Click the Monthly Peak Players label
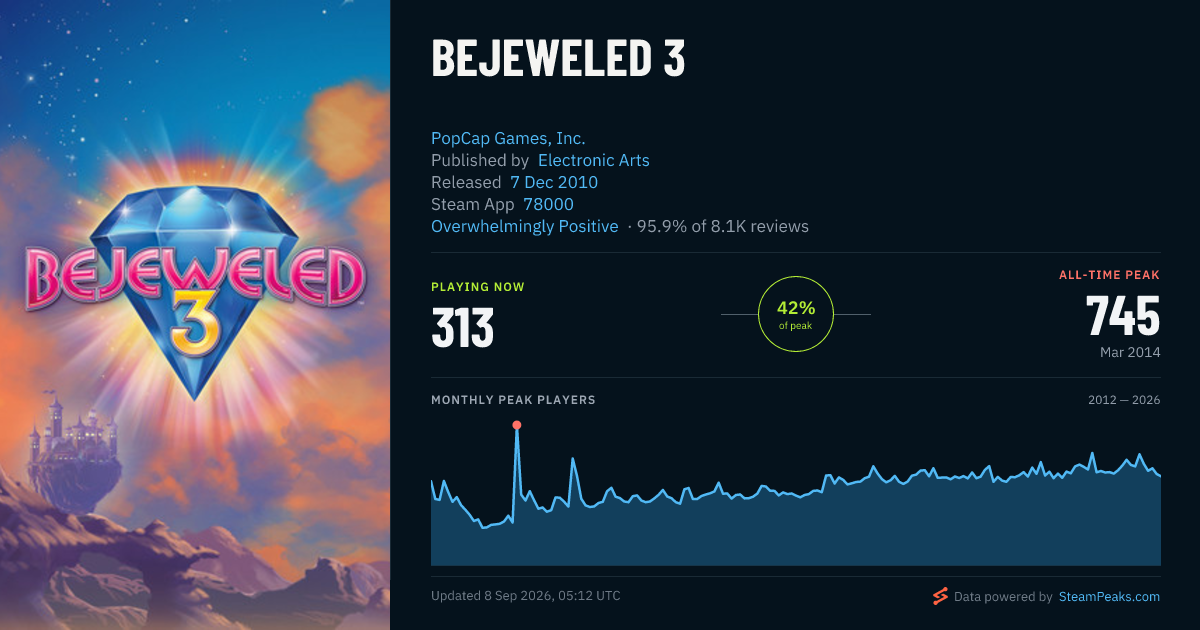The image size is (1200, 630). 513,400
